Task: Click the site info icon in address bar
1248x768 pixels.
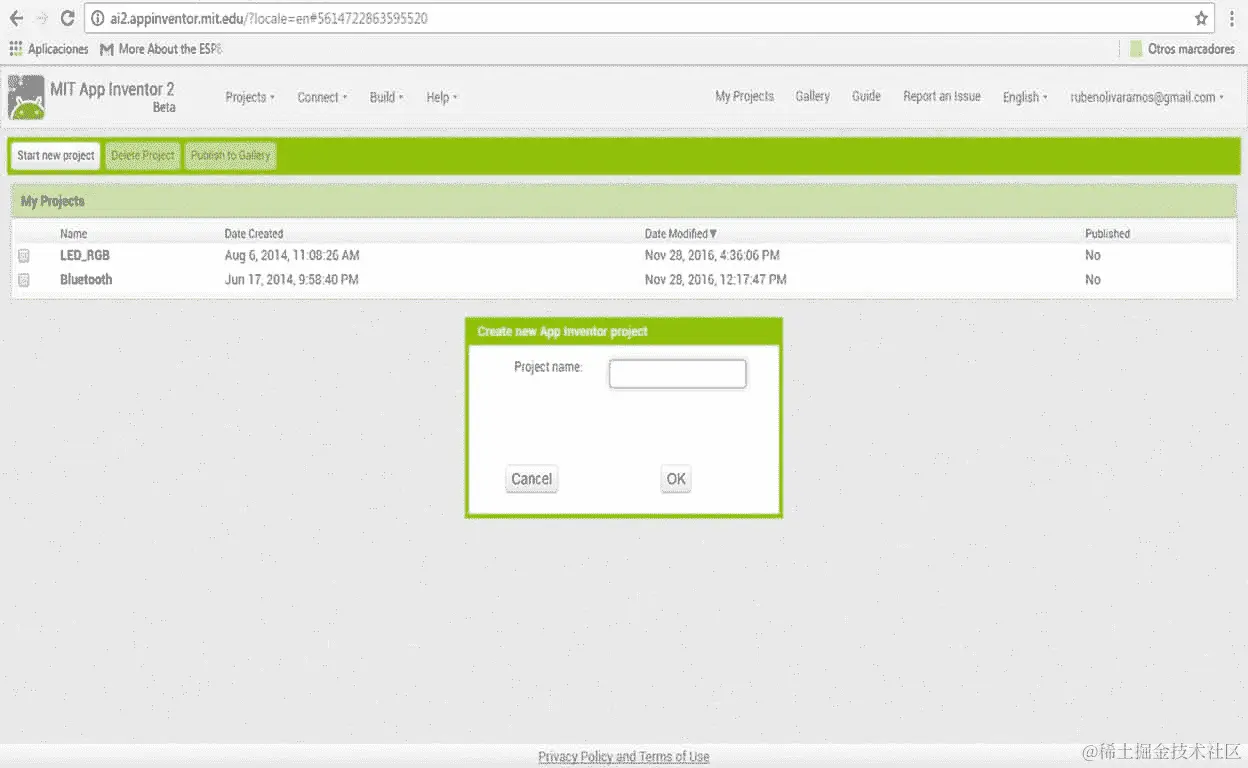Action: (96, 18)
